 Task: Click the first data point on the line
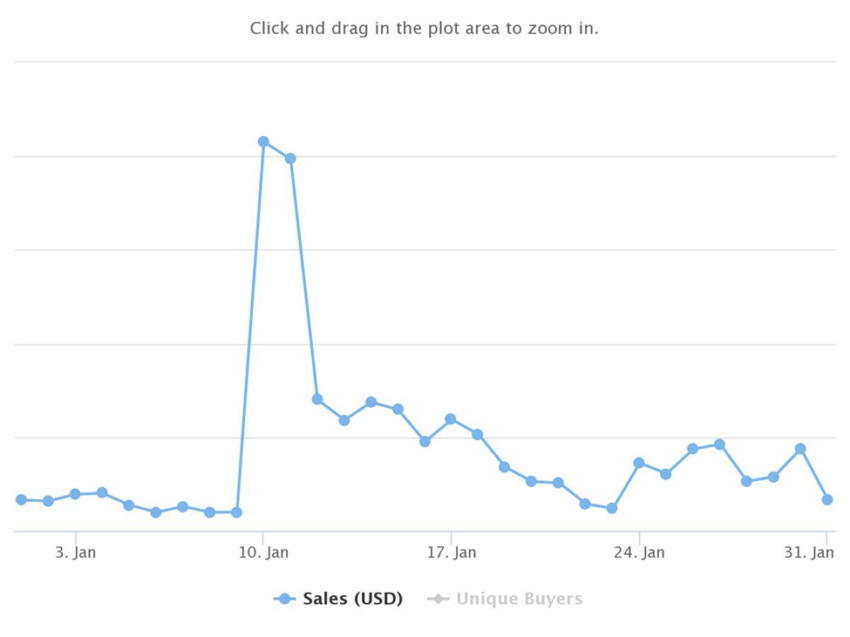pos(21,499)
